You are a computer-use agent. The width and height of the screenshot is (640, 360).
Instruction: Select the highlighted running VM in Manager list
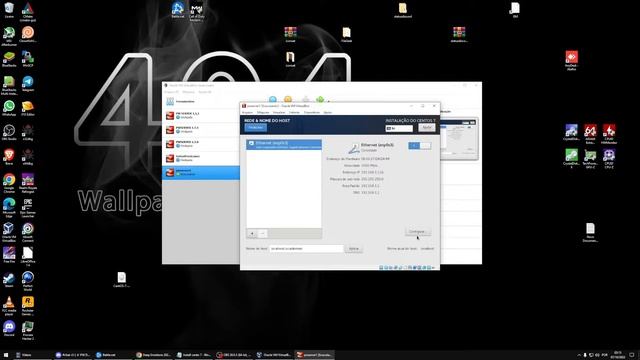(201, 173)
